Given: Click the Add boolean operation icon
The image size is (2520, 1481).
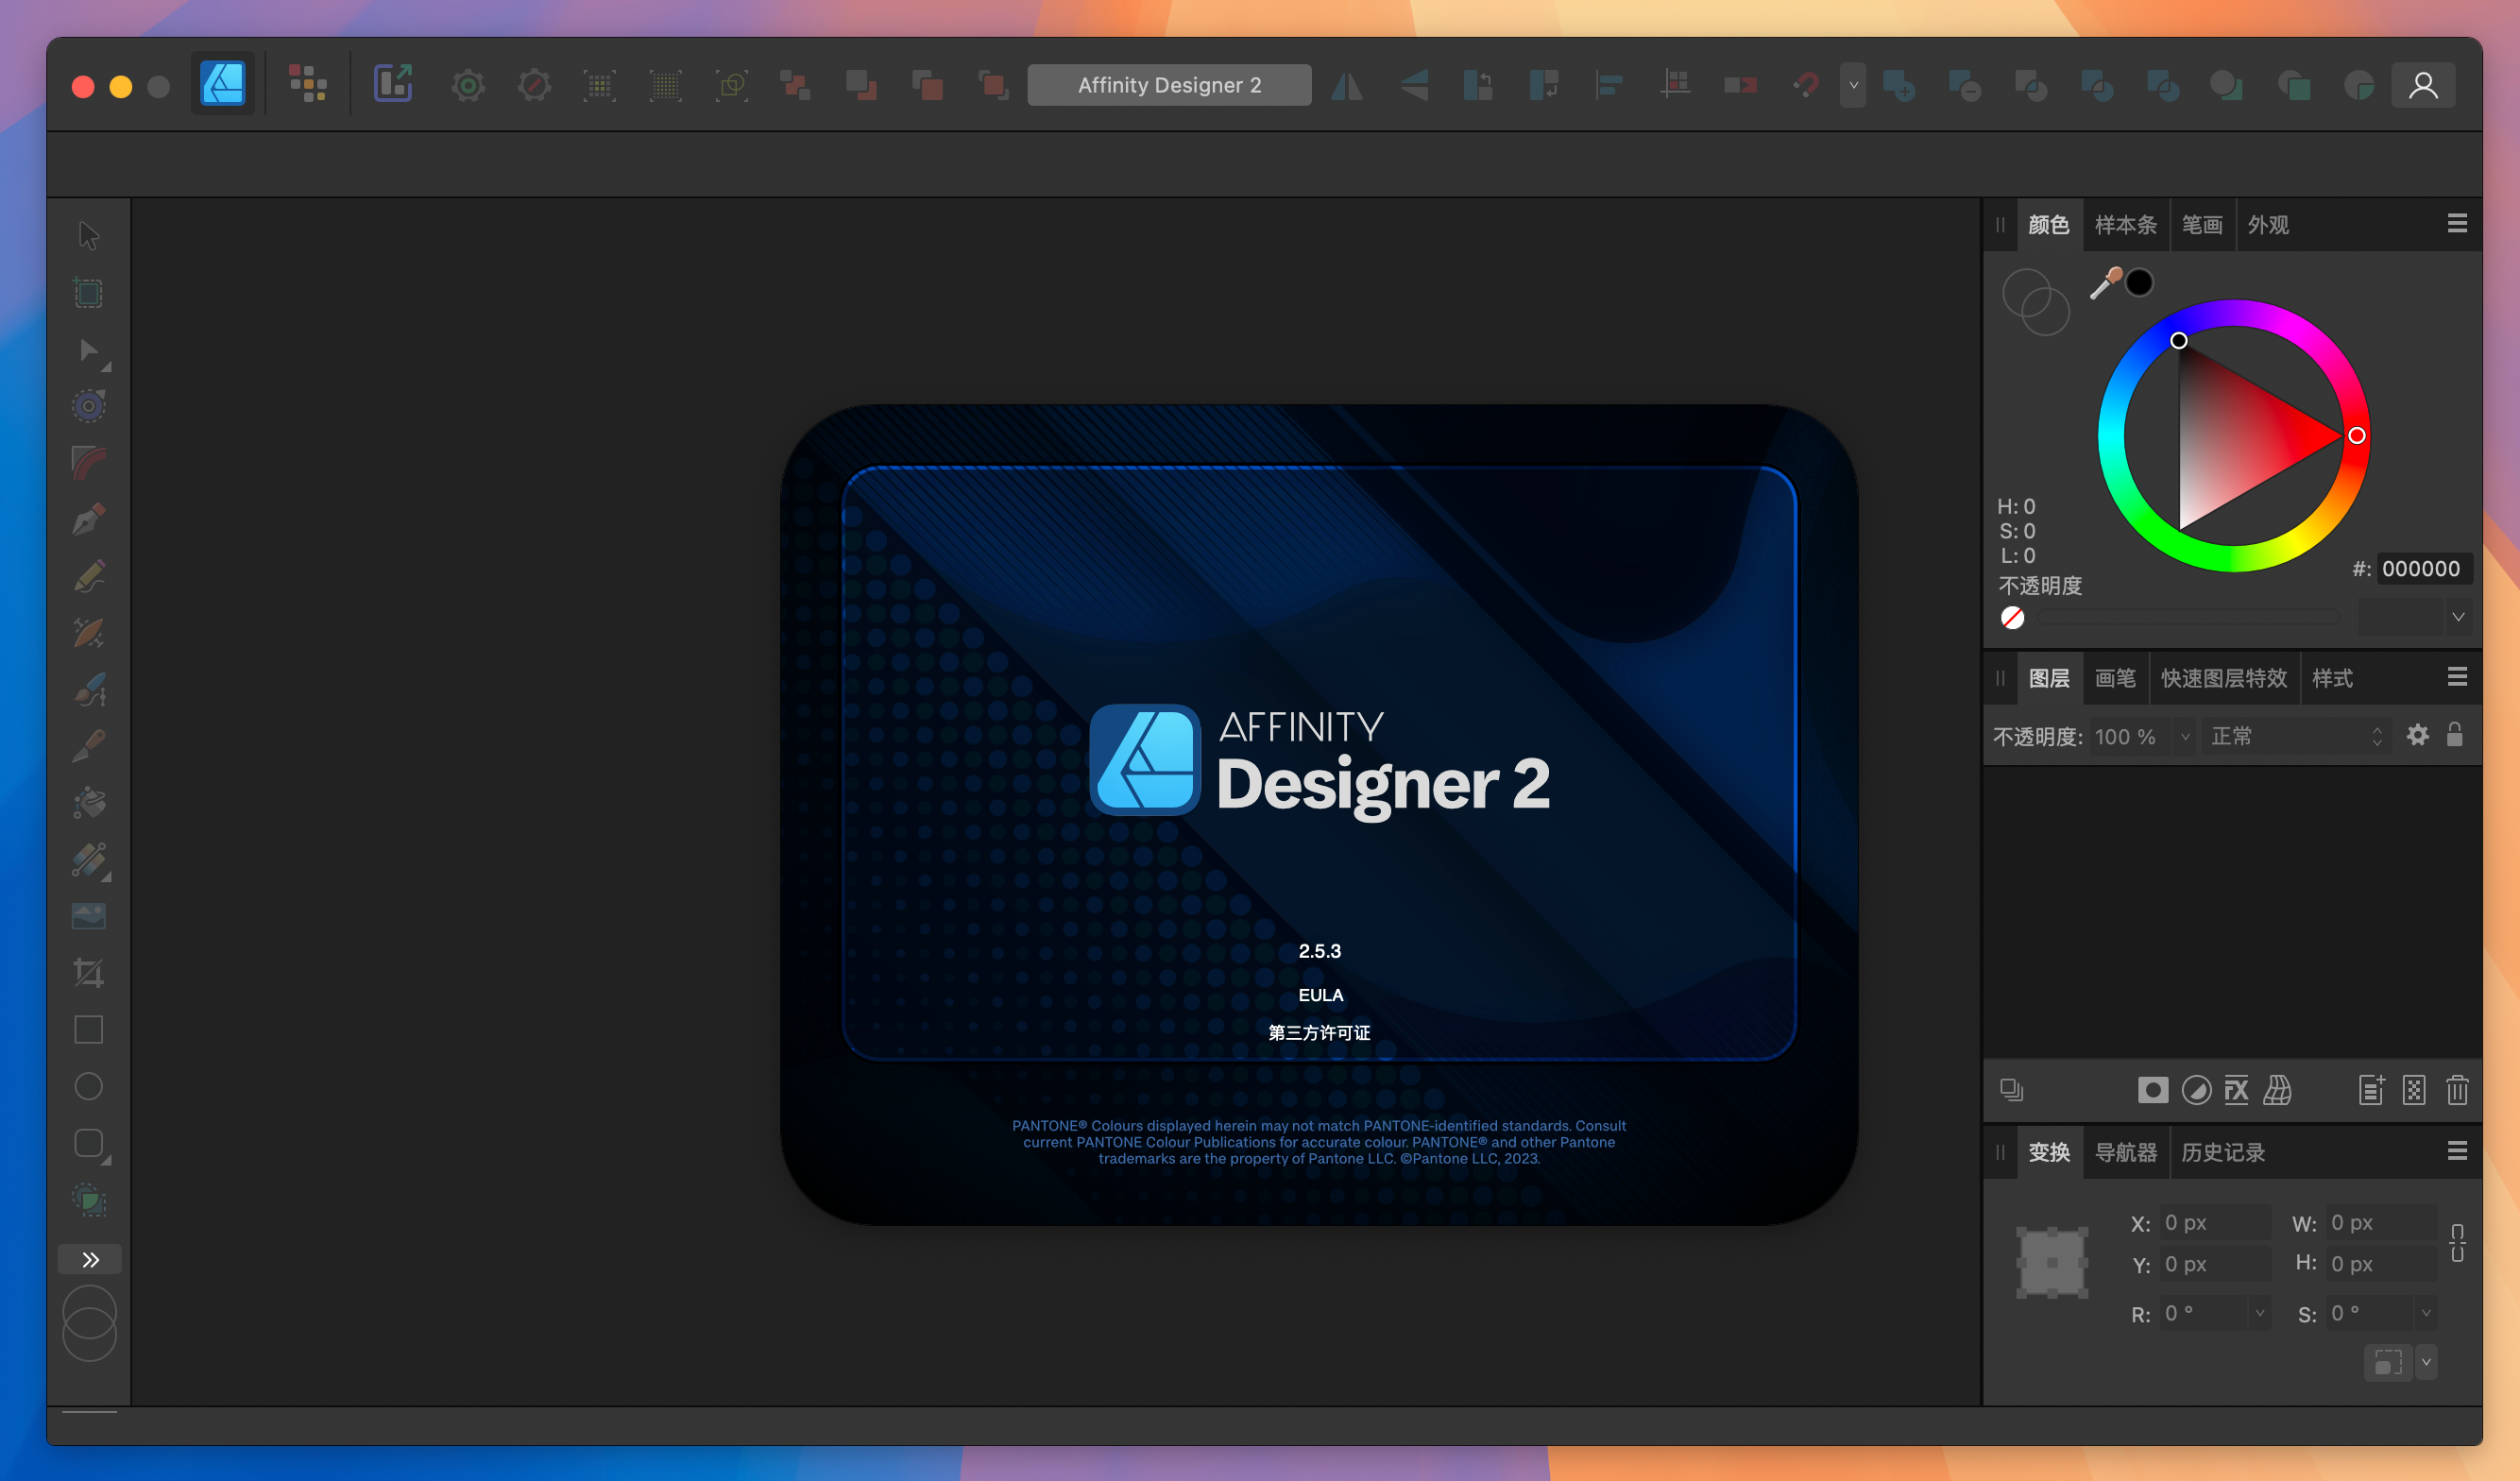Looking at the screenshot, I should pyautogui.click(x=1898, y=86).
